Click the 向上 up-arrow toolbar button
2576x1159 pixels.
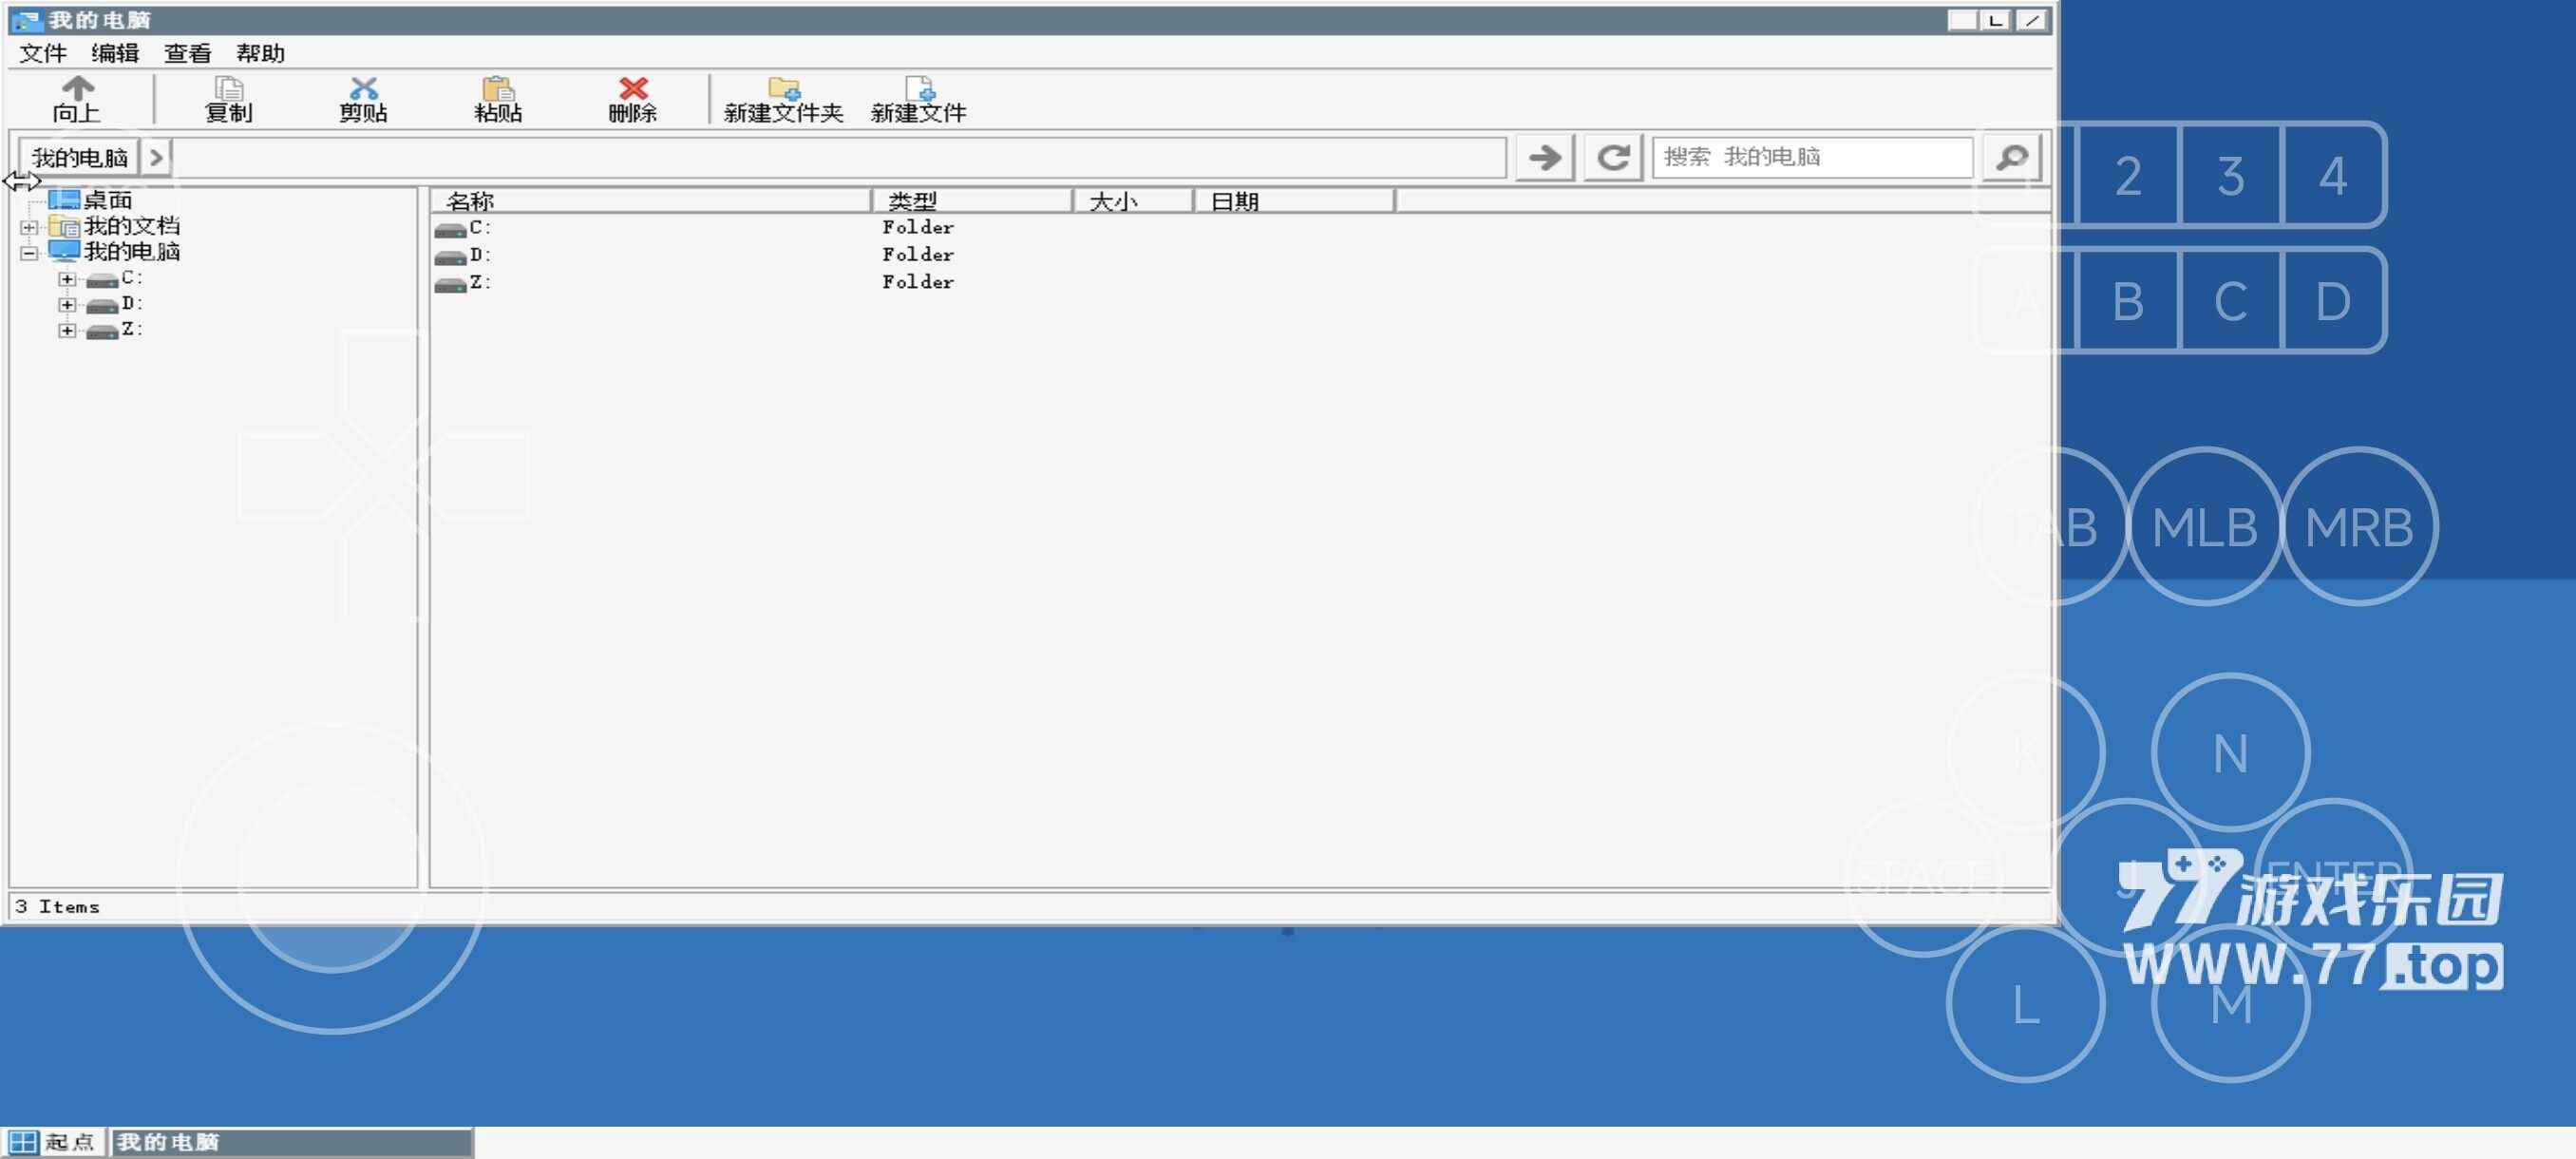[77, 99]
